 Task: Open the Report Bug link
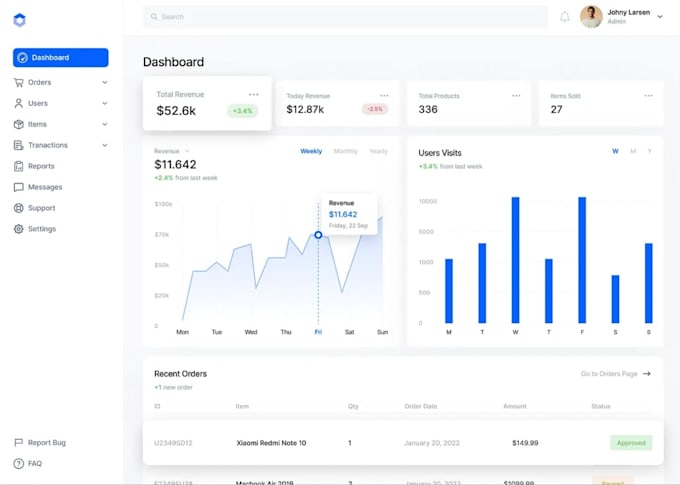[47, 442]
